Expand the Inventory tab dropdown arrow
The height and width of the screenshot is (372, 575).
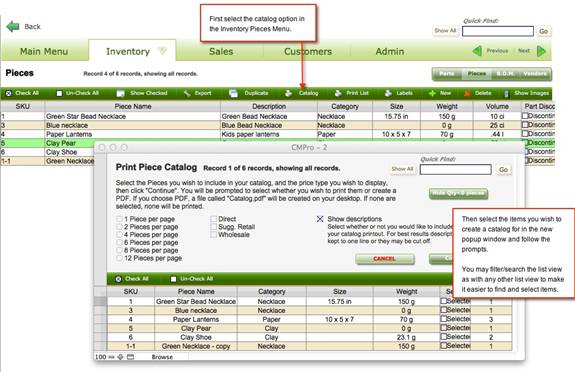point(162,51)
